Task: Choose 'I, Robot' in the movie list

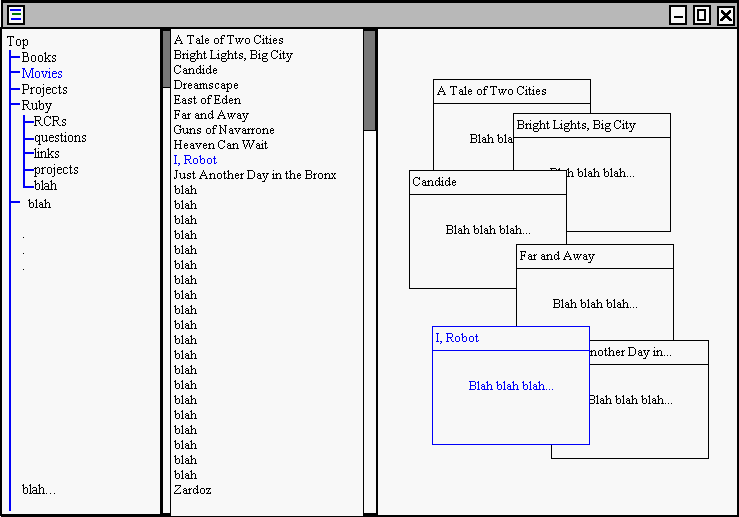Action: tap(195, 160)
